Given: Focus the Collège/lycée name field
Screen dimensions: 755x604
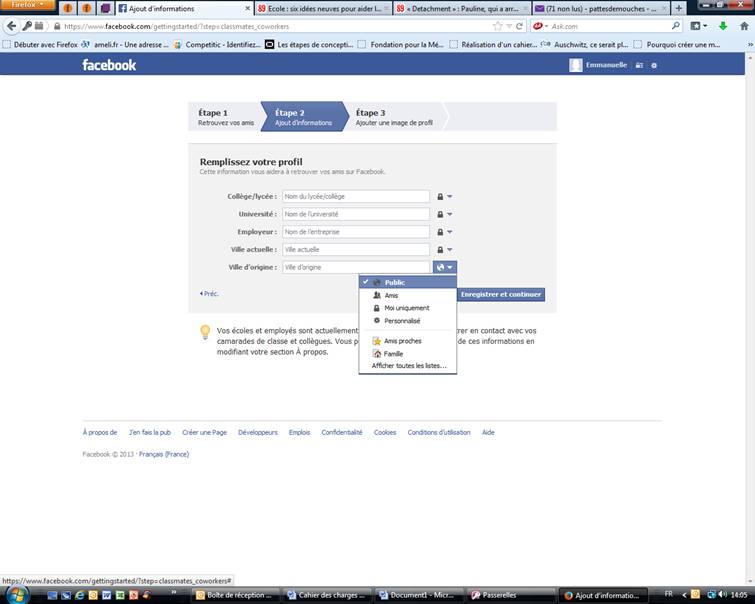Looking at the screenshot, I should 356,197.
